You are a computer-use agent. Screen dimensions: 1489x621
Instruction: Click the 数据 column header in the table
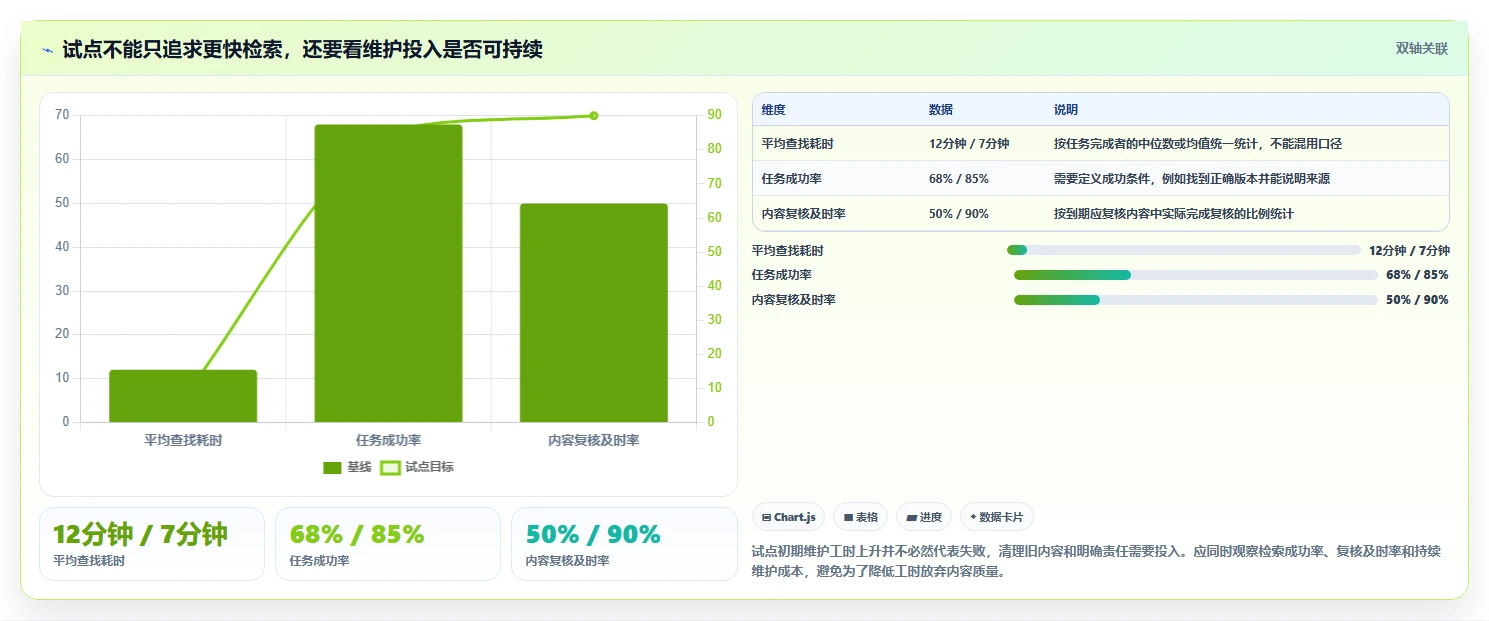click(941, 110)
